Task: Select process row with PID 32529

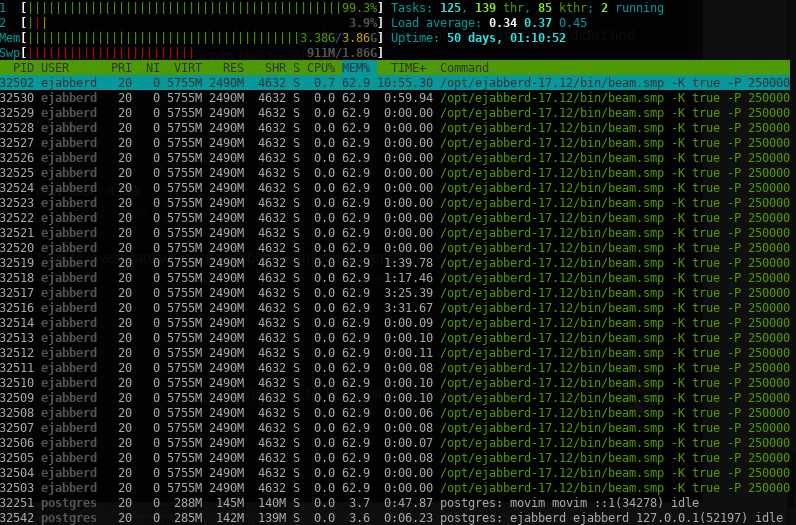Action: pos(395,113)
